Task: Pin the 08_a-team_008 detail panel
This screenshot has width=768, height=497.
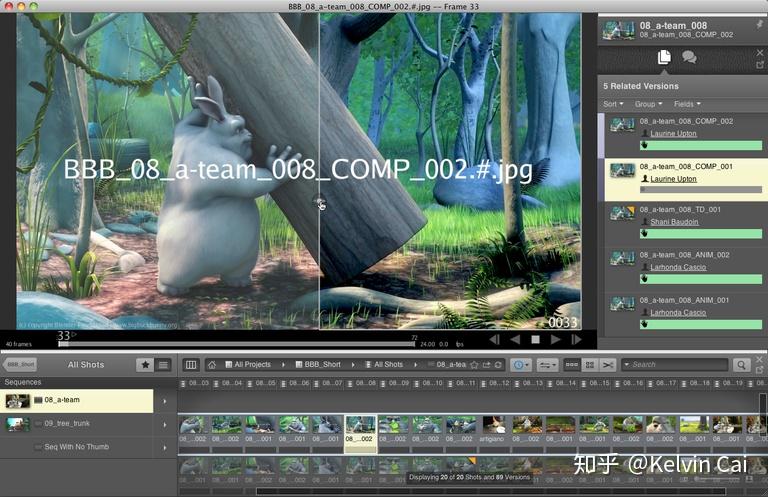Action: (x=760, y=24)
